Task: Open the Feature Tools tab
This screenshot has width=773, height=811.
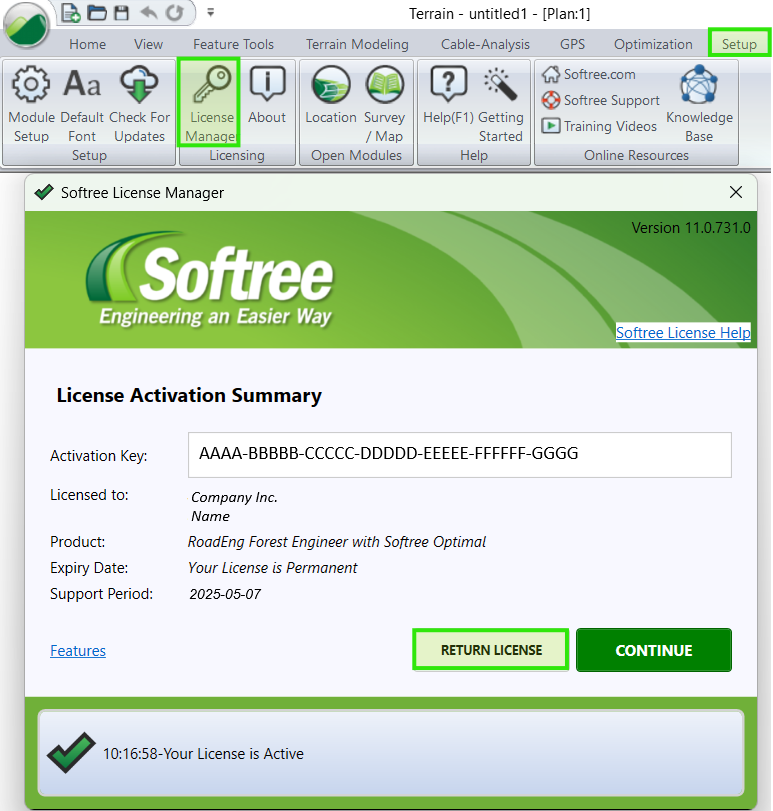Action: click(x=233, y=44)
